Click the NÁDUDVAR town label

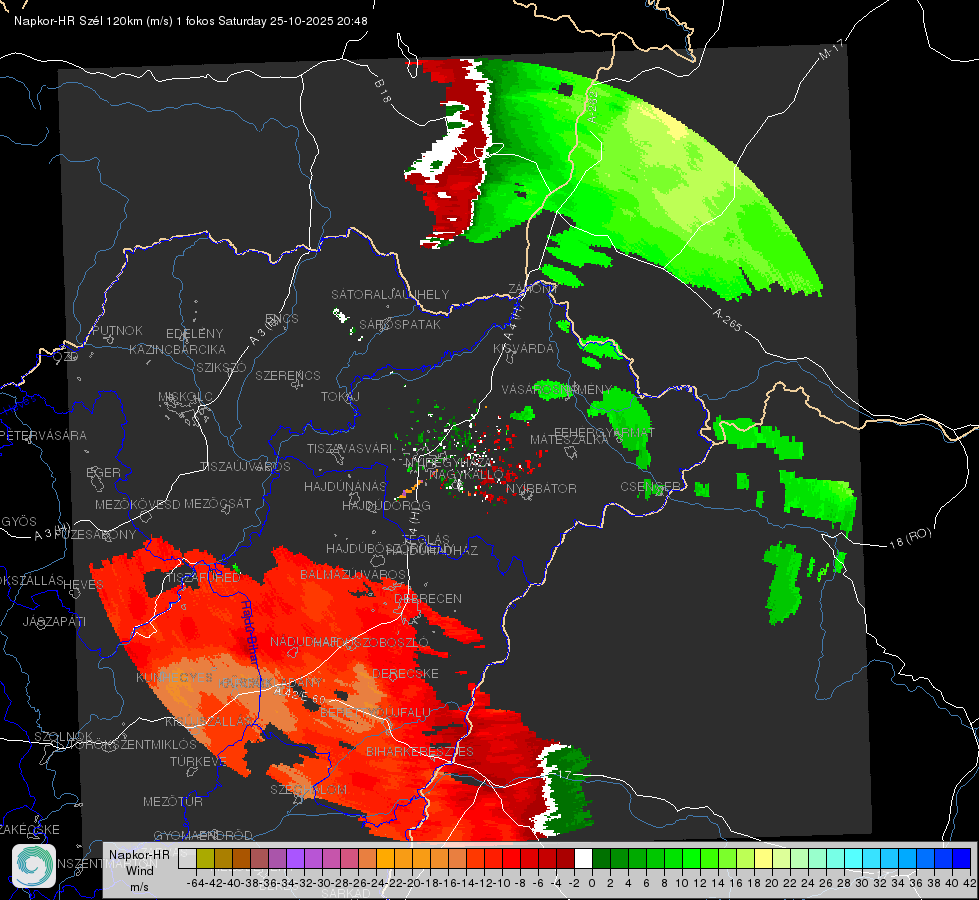305,642
